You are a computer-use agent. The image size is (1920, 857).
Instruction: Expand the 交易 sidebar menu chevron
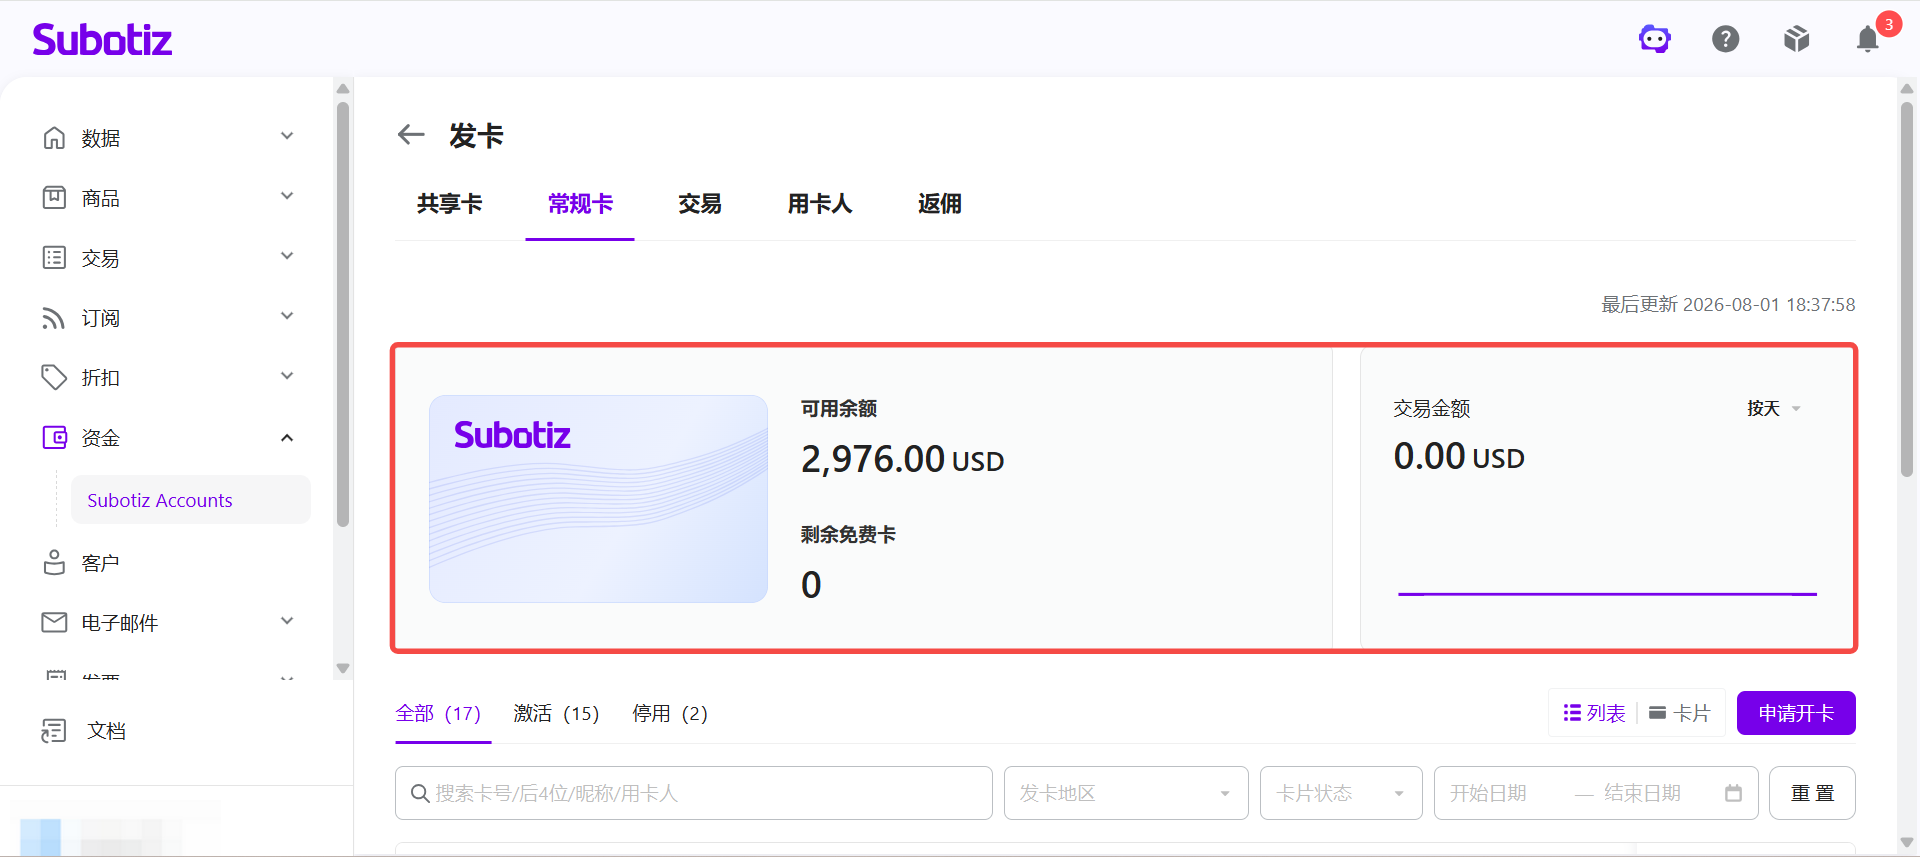click(287, 257)
